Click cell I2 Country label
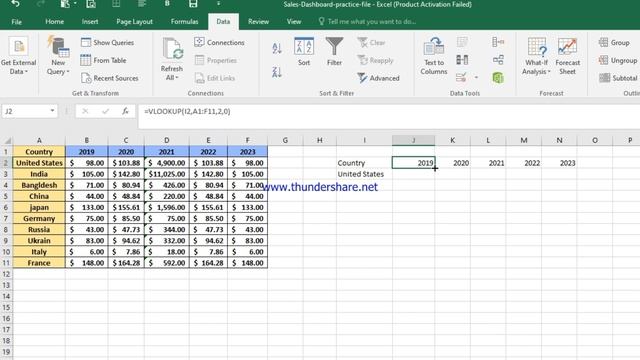Image resolution: width=640 pixels, height=360 pixels. 364,163
